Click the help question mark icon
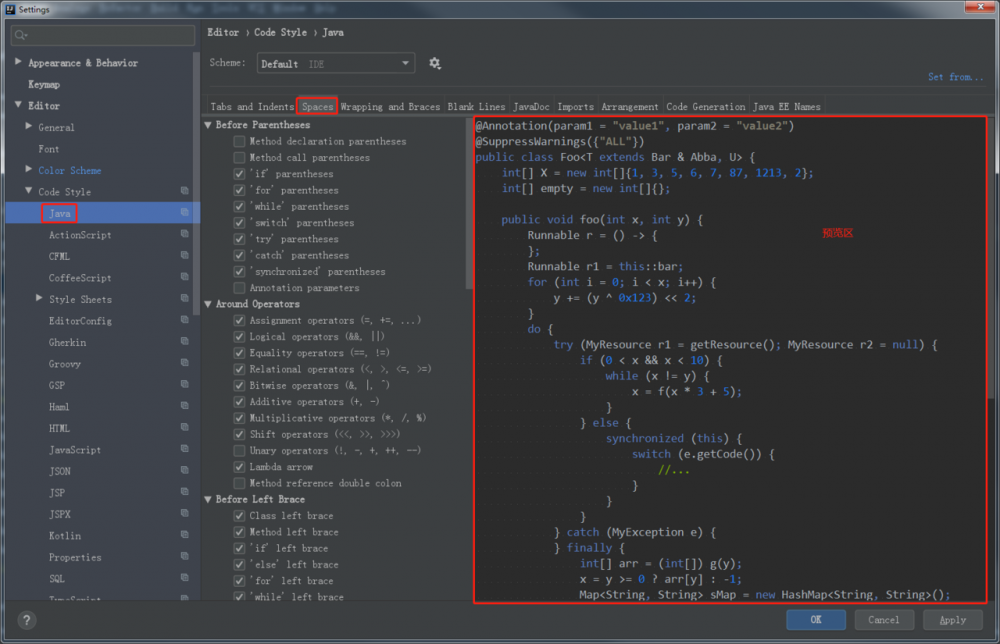The image size is (1000, 644). pyautogui.click(x=26, y=620)
